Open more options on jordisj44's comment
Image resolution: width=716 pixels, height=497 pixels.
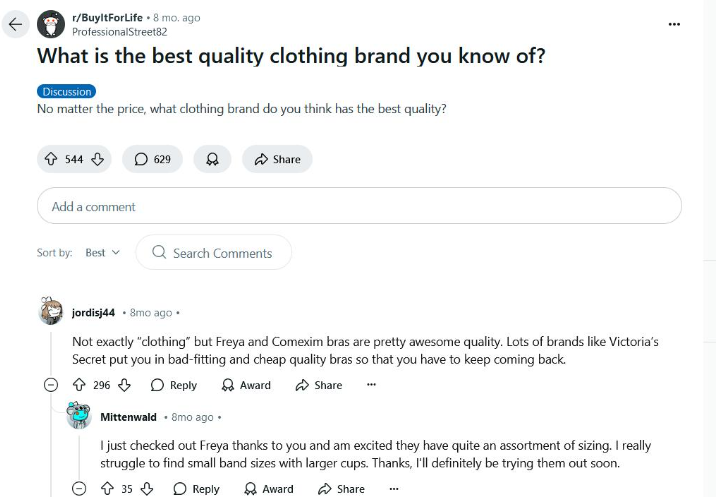[x=371, y=385]
